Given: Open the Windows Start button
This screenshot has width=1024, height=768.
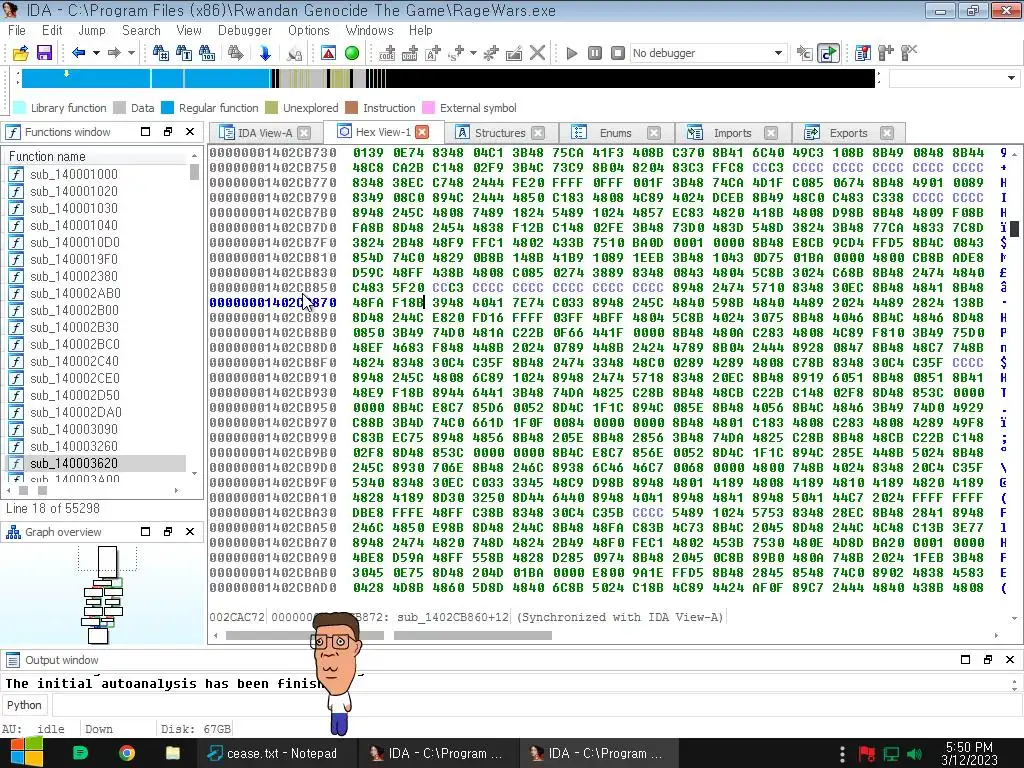Looking at the screenshot, I should point(26,753).
